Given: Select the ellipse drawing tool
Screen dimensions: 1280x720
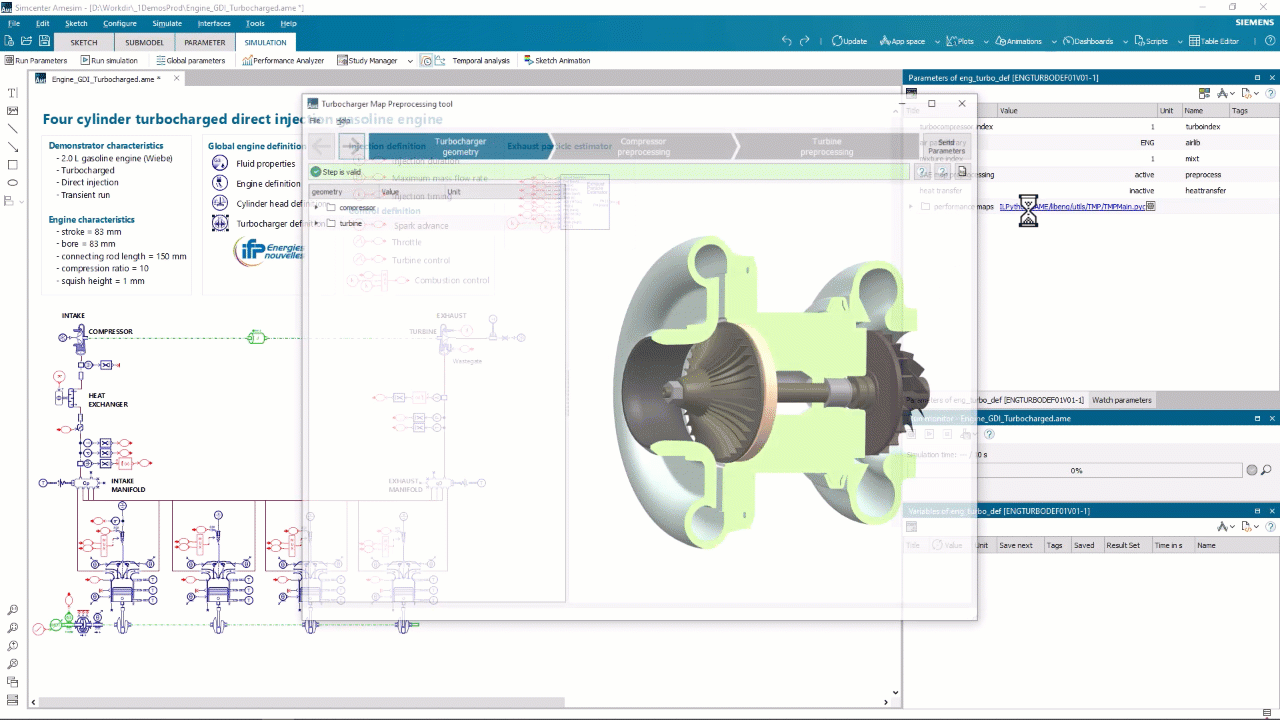Looking at the screenshot, I should 12,183.
